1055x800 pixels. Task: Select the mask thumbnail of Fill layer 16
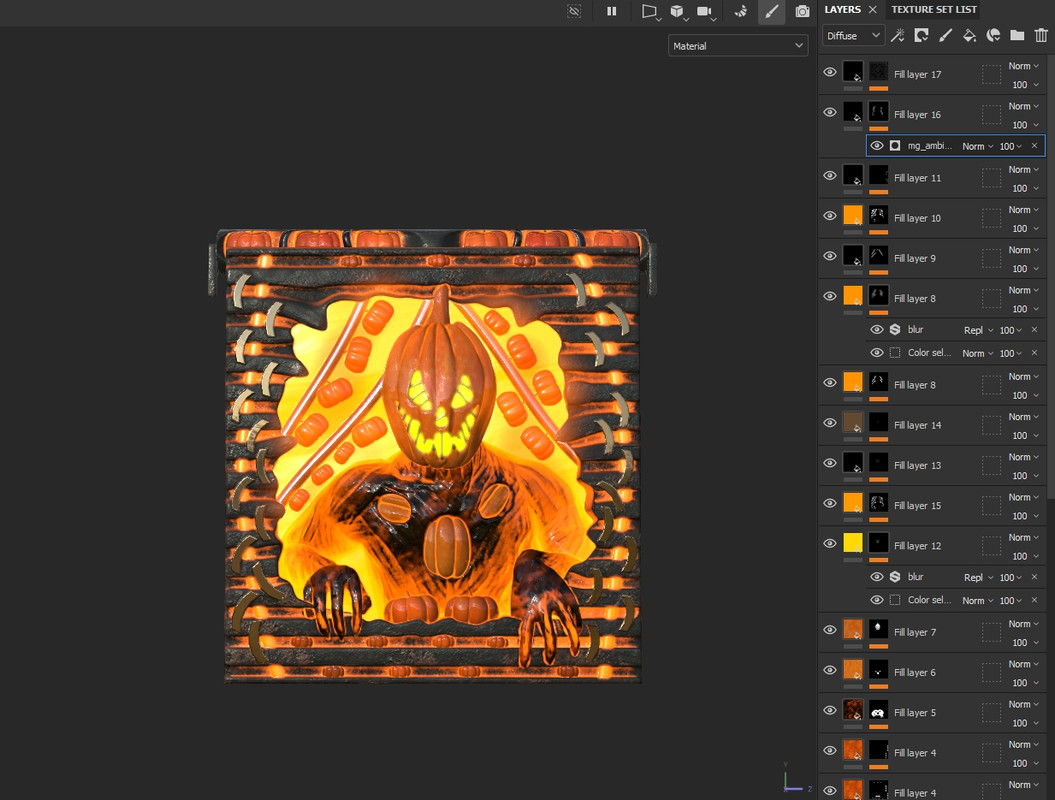(x=878, y=112)
